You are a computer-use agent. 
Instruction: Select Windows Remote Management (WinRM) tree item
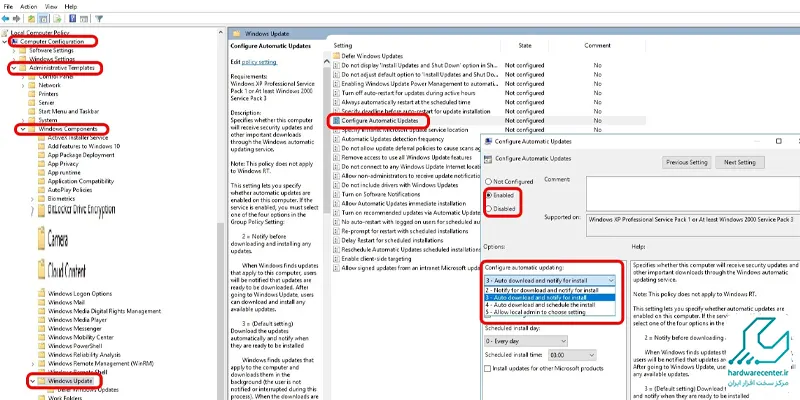tap(101, 364)
